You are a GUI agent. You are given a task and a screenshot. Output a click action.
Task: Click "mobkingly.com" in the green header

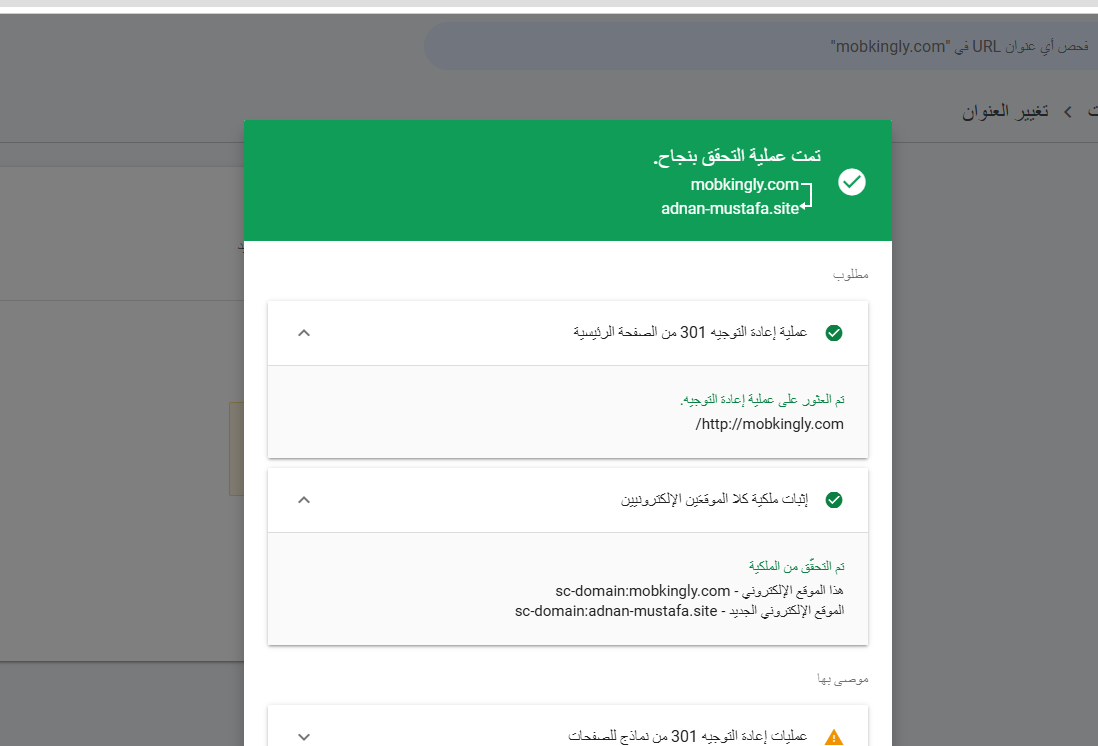[x=744, y=184]
